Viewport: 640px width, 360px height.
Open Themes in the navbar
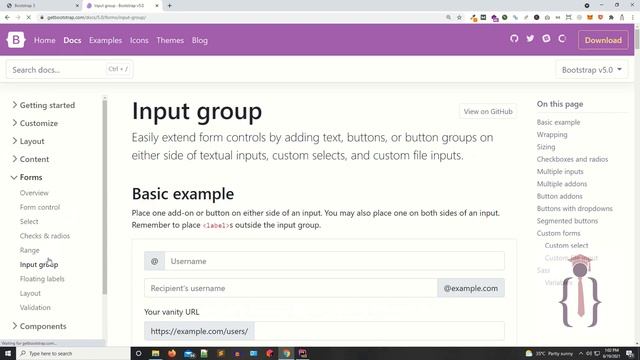(x=170, y=40)
